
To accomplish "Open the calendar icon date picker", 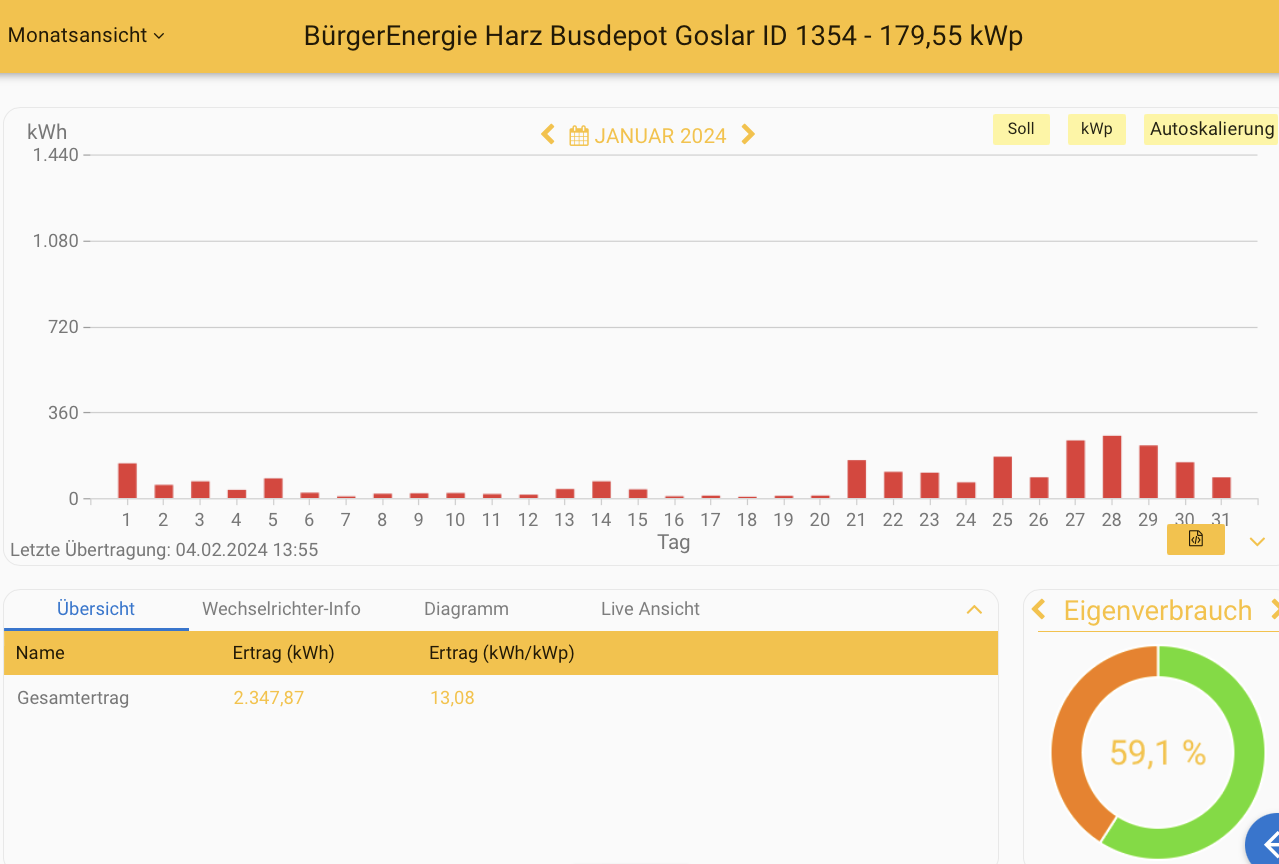I will [579, 136].
